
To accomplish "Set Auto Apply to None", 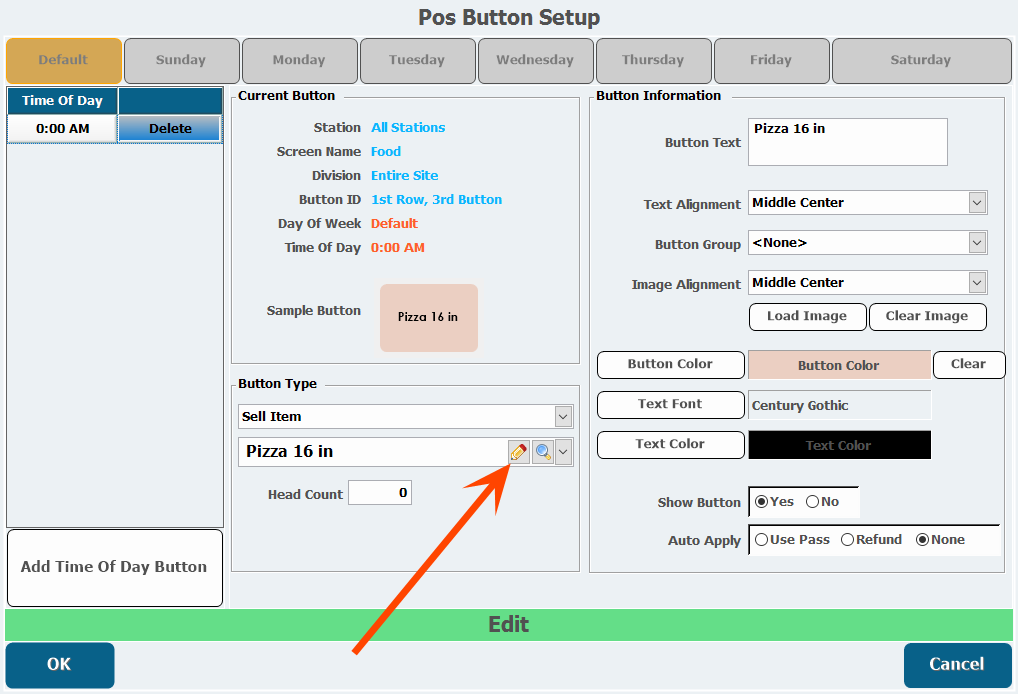I will 922,539.
